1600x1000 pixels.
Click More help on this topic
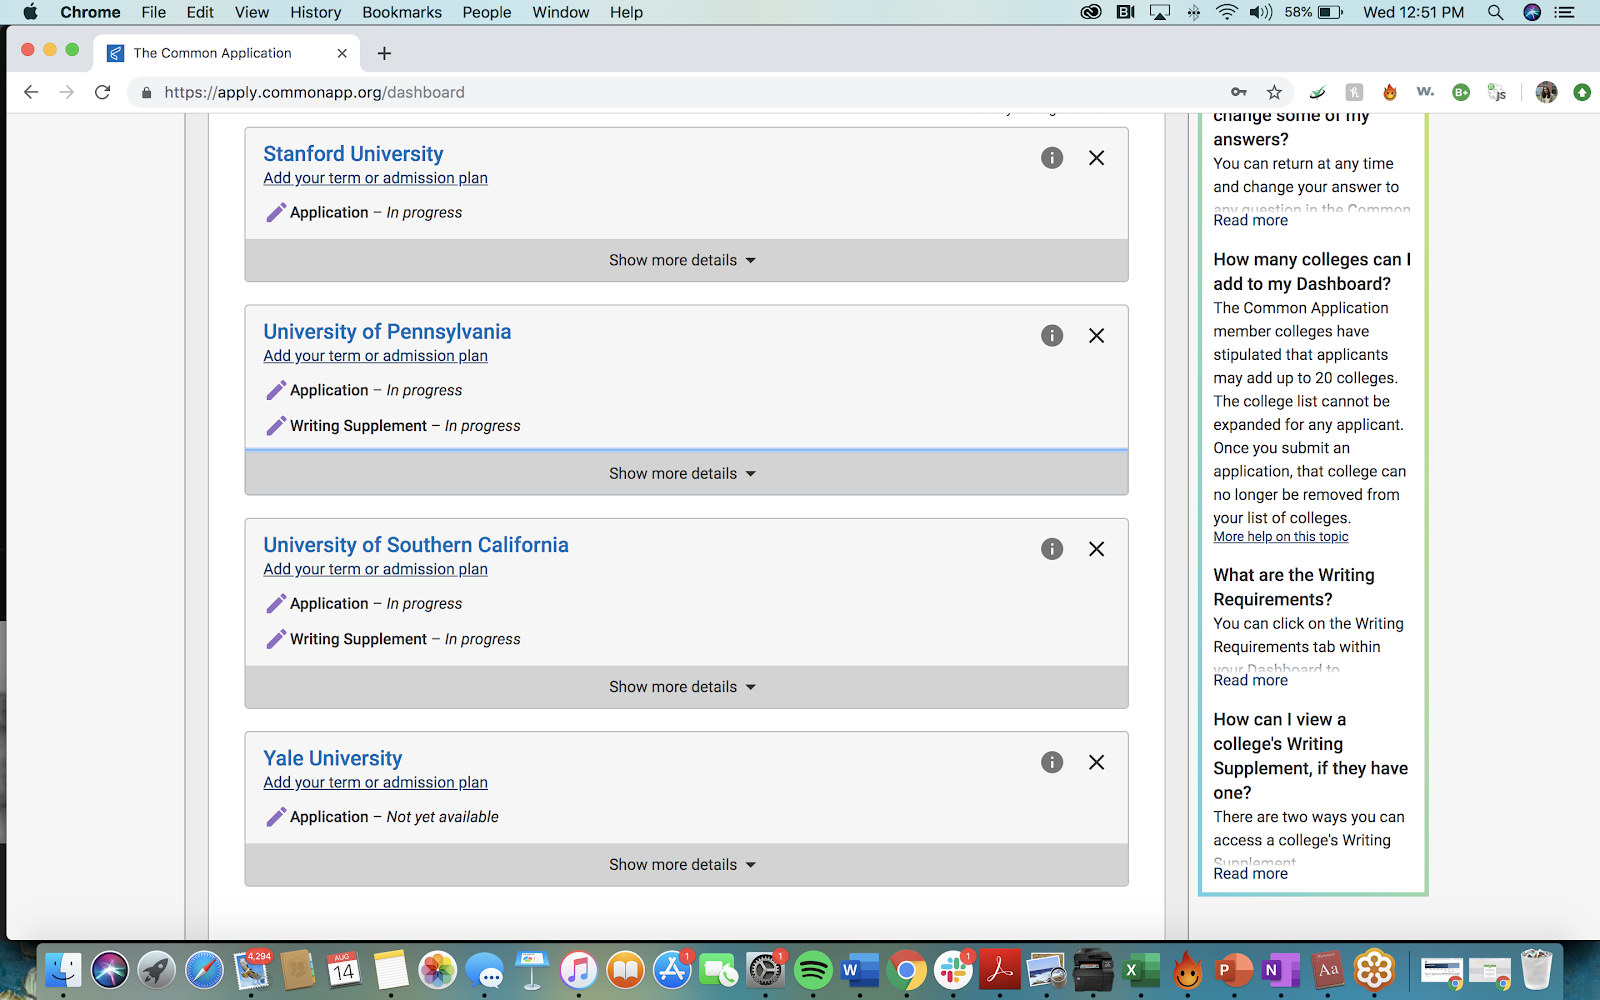1281,537
